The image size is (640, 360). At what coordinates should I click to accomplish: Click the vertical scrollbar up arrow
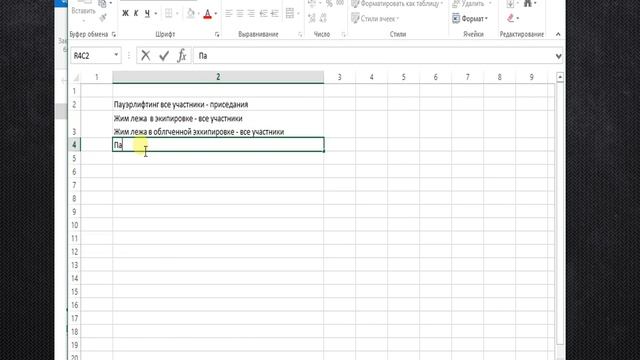pyautogui.click(x=560, y=77)
